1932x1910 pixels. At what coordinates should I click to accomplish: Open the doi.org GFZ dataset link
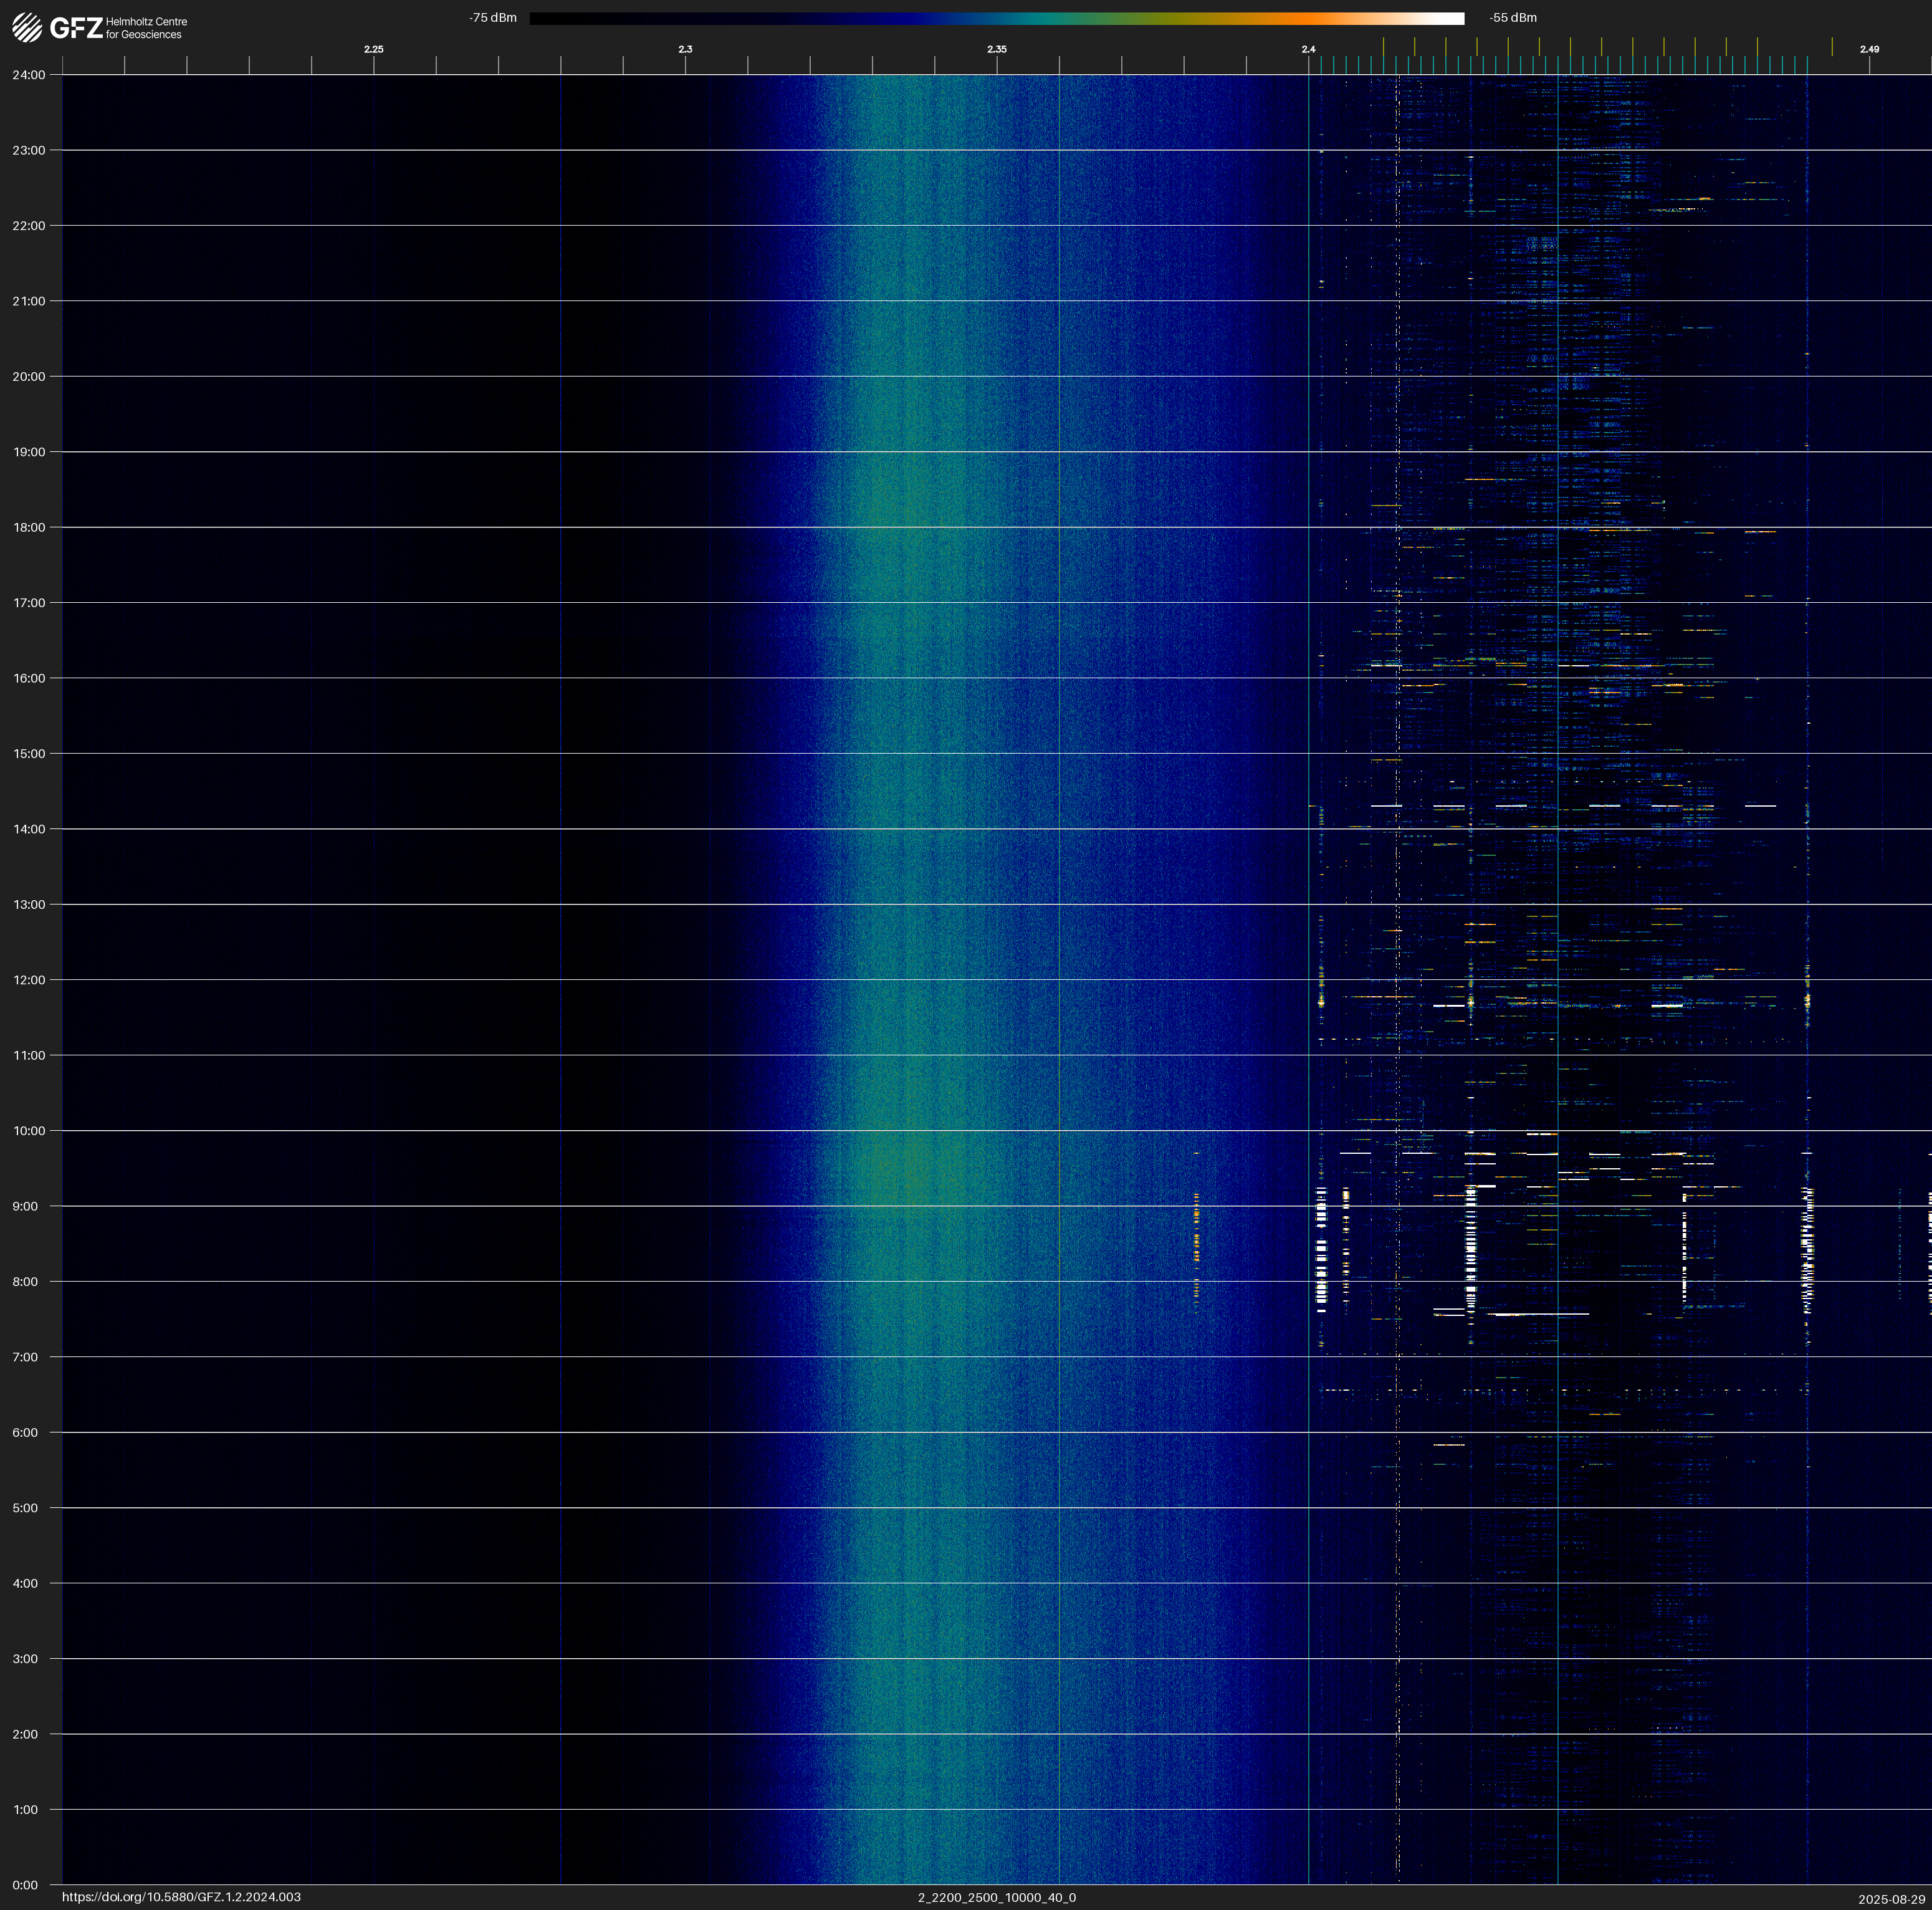pyautogui.click(x=181, y=1897)
